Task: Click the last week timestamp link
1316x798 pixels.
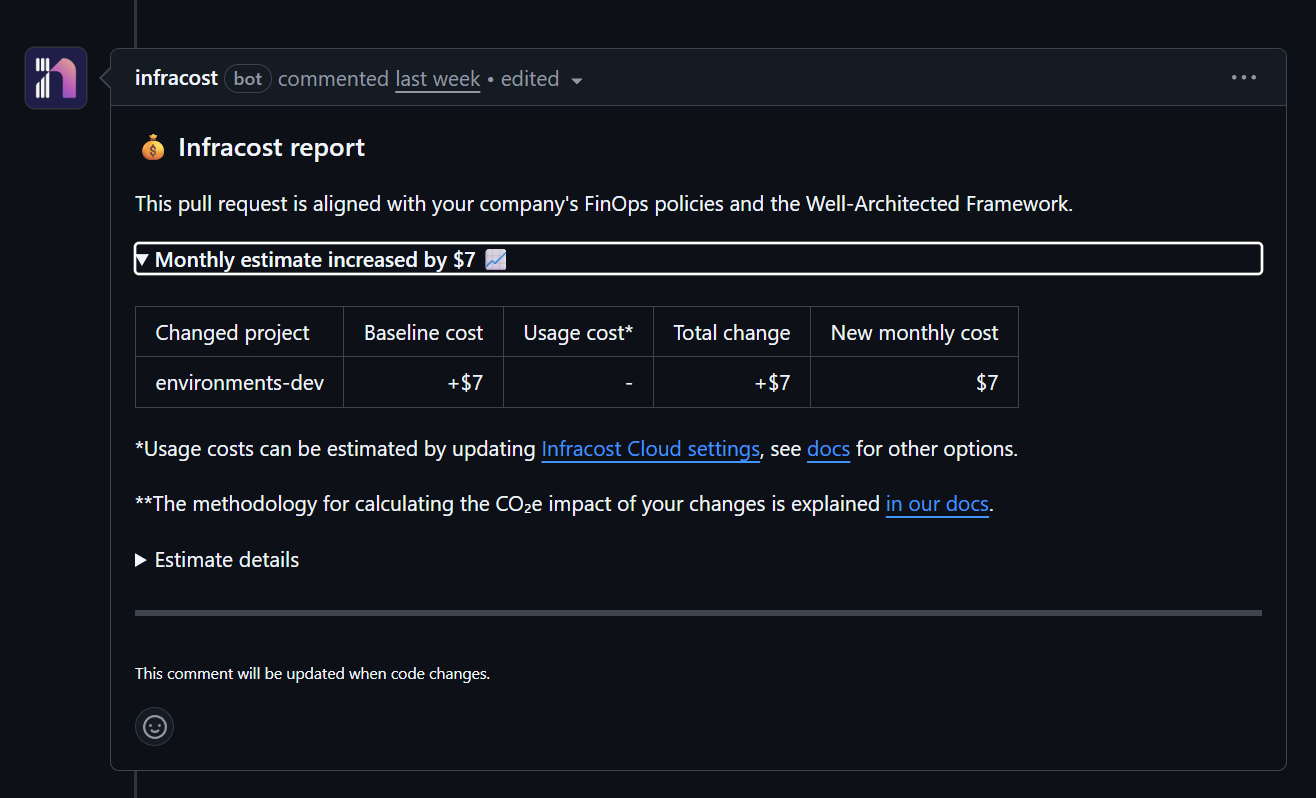Action: (x=437, y=79)
